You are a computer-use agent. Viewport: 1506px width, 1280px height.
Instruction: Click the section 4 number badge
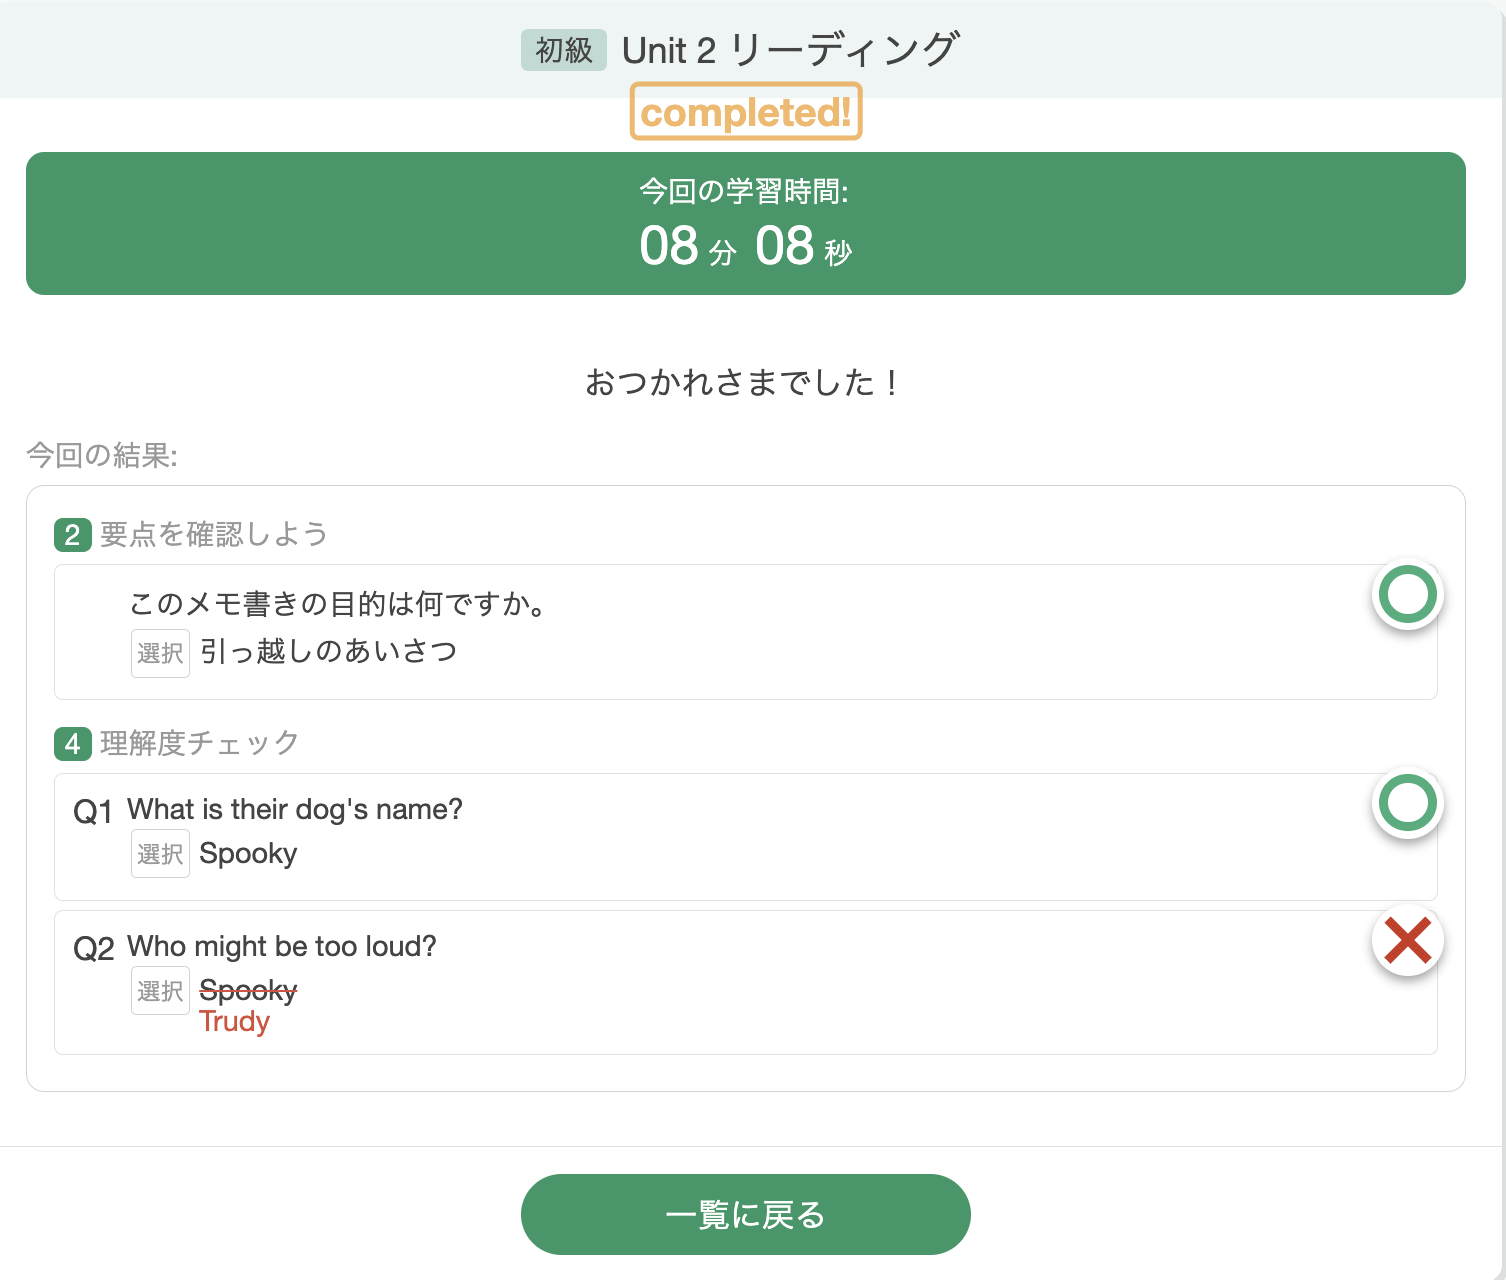tap(73, 744)
